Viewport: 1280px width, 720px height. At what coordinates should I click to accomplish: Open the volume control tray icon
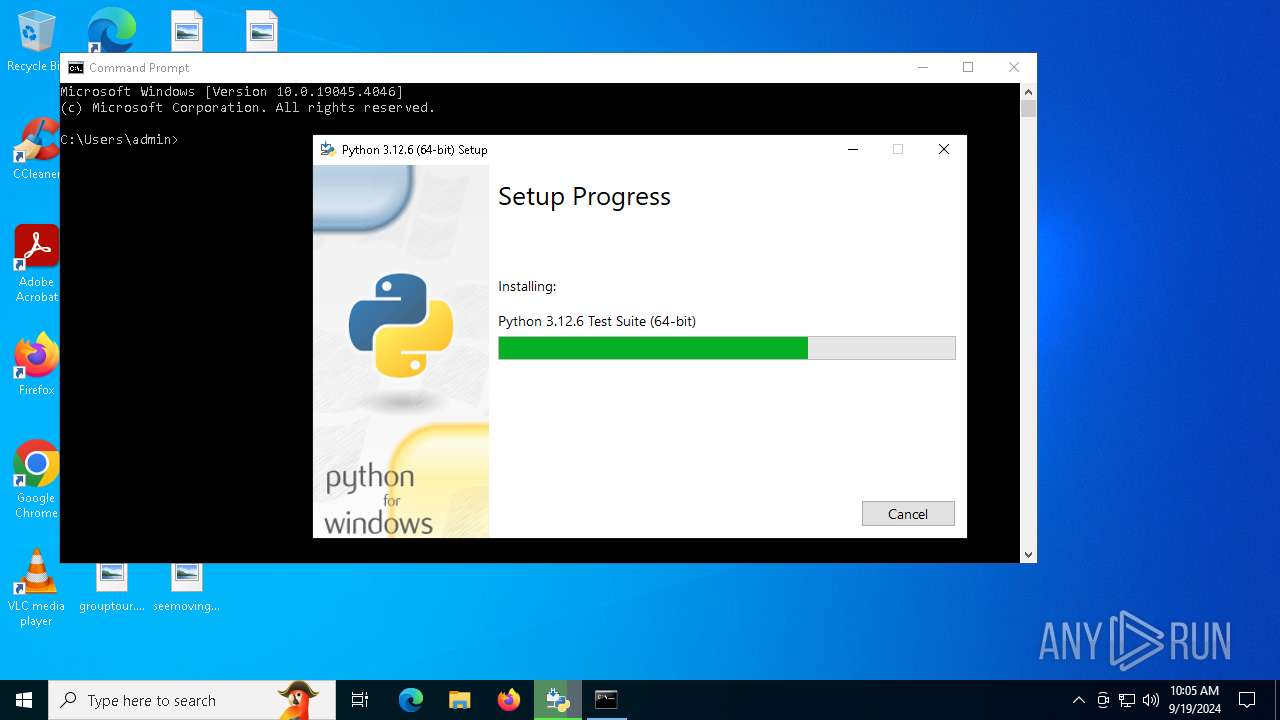(1151, 700)
